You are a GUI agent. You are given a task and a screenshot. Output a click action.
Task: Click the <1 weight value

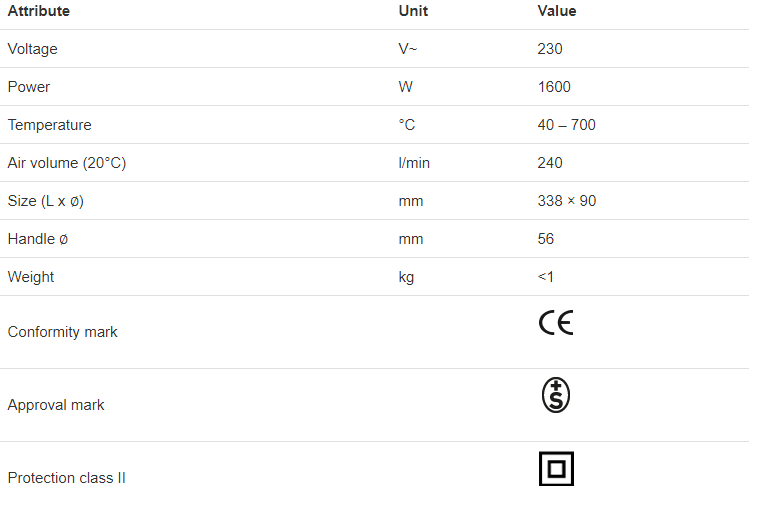(x=546, y=277)
